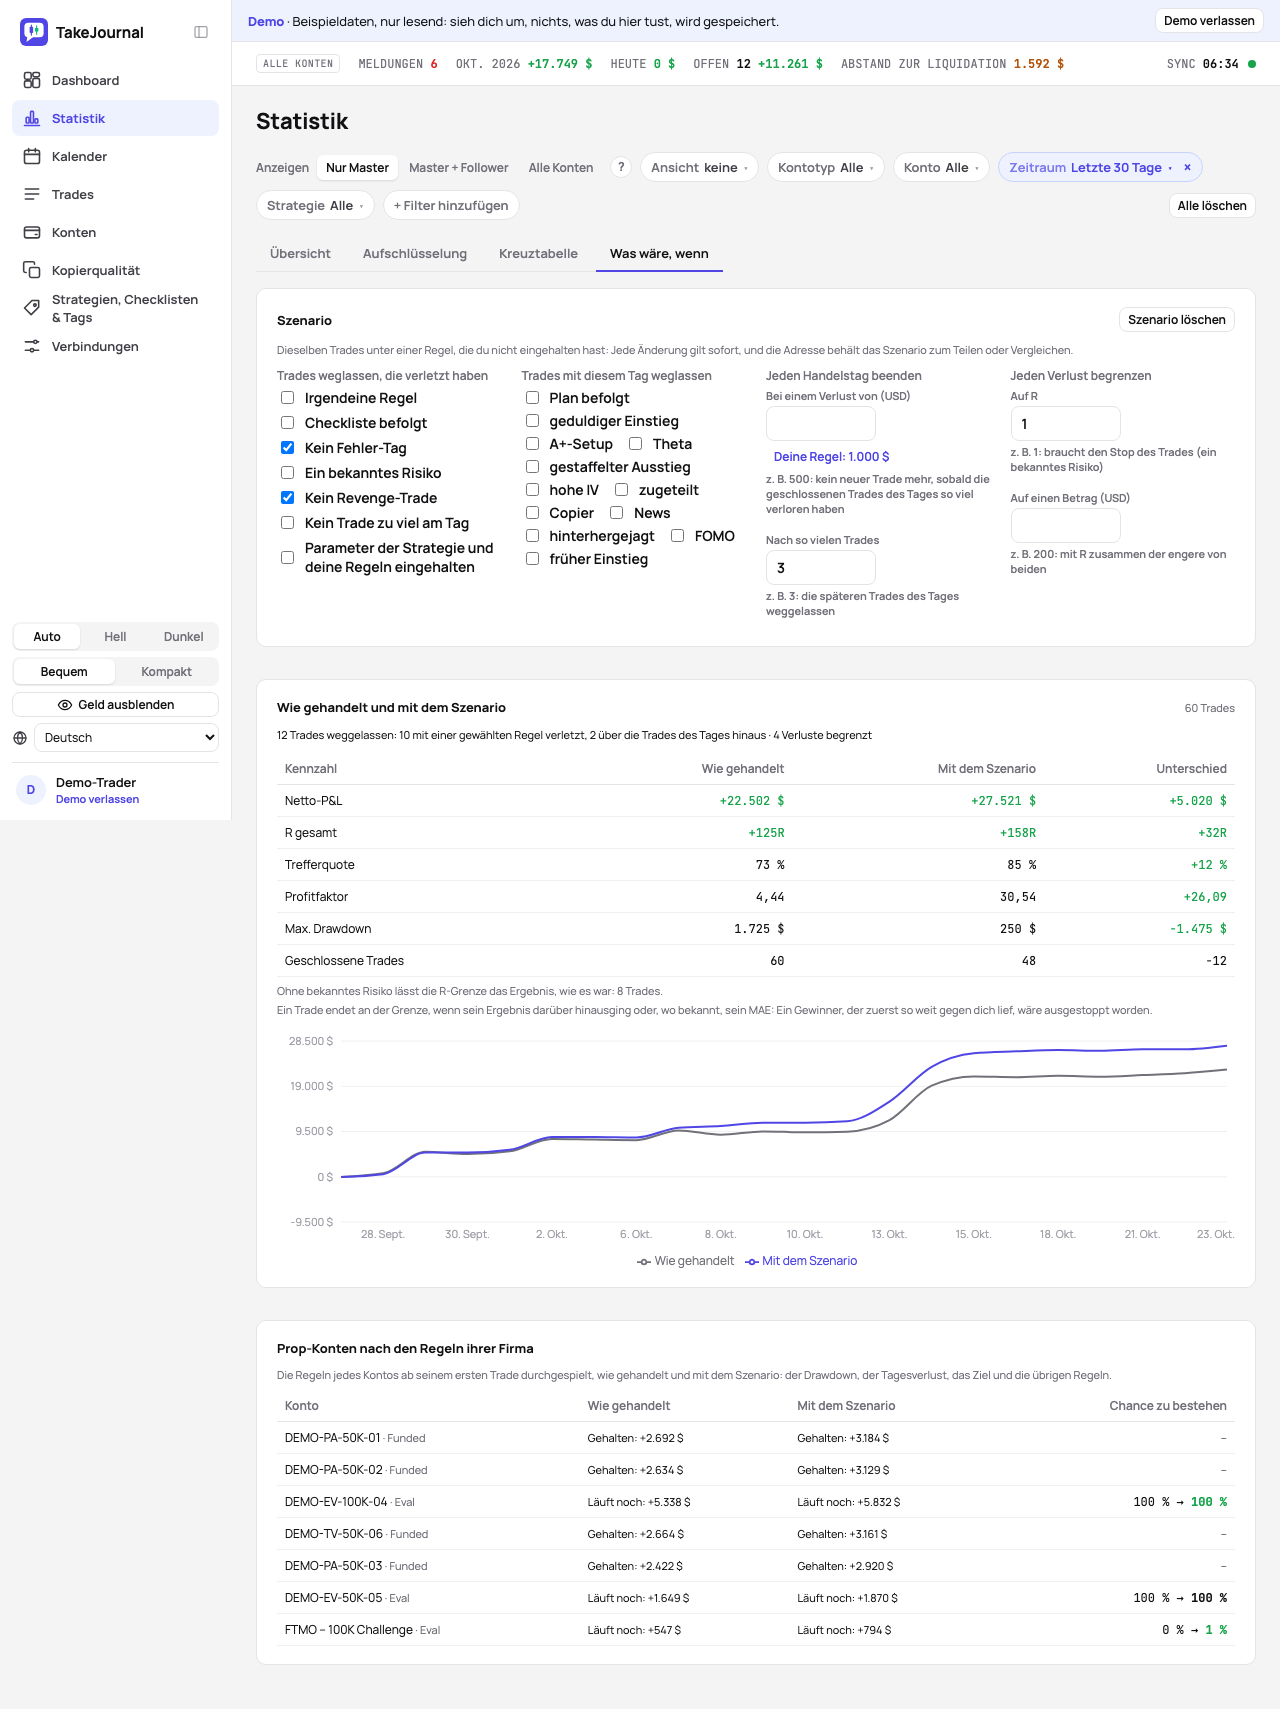The image size is (1280, 1709).
Task: Click the top Demo verlassen button
Action: (x=1209, y=21)
